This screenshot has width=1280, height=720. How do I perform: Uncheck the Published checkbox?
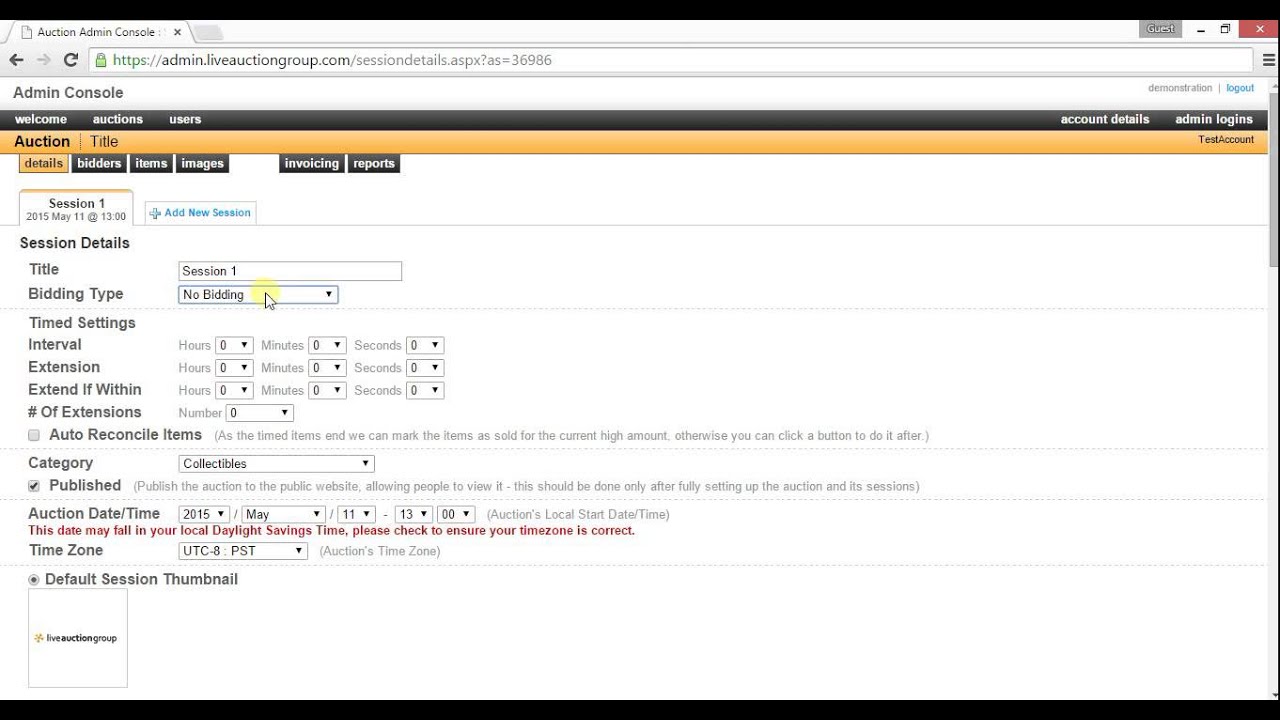point(34,486)
